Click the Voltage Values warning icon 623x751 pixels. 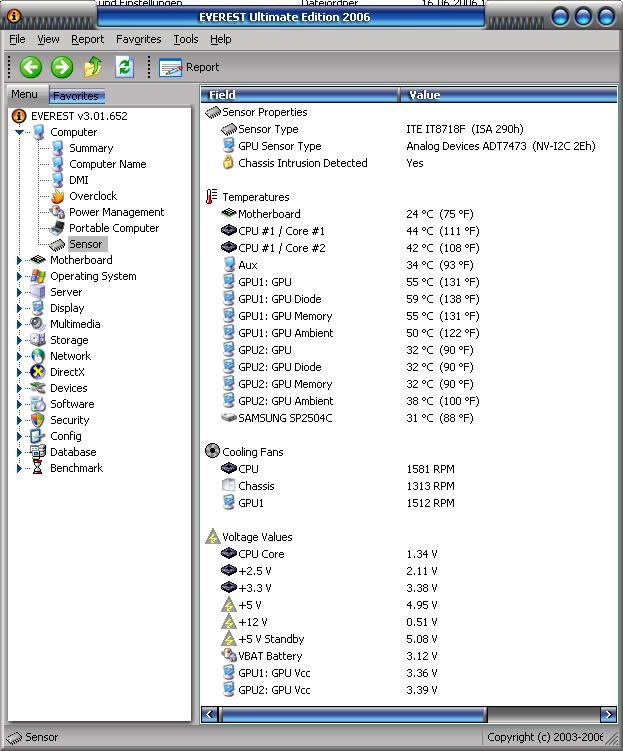click(212, 536)
